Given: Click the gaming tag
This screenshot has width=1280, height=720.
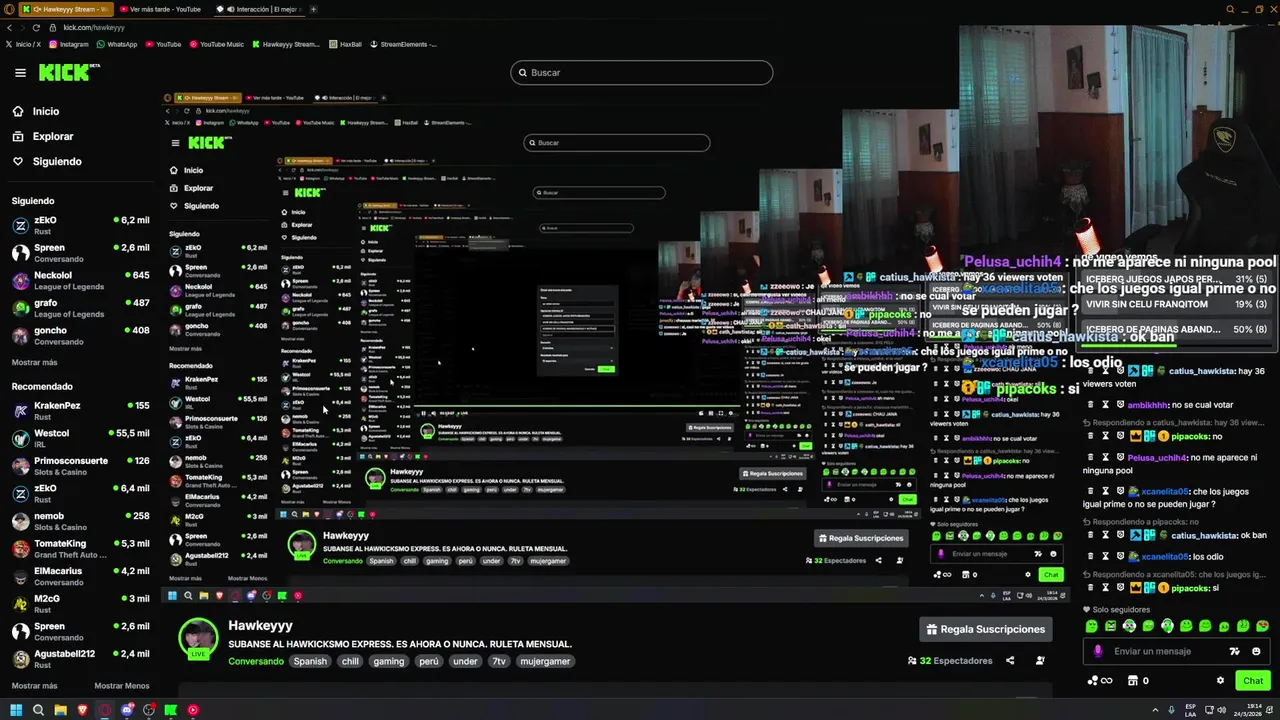Looking at the screenshot, I should 389,661.
